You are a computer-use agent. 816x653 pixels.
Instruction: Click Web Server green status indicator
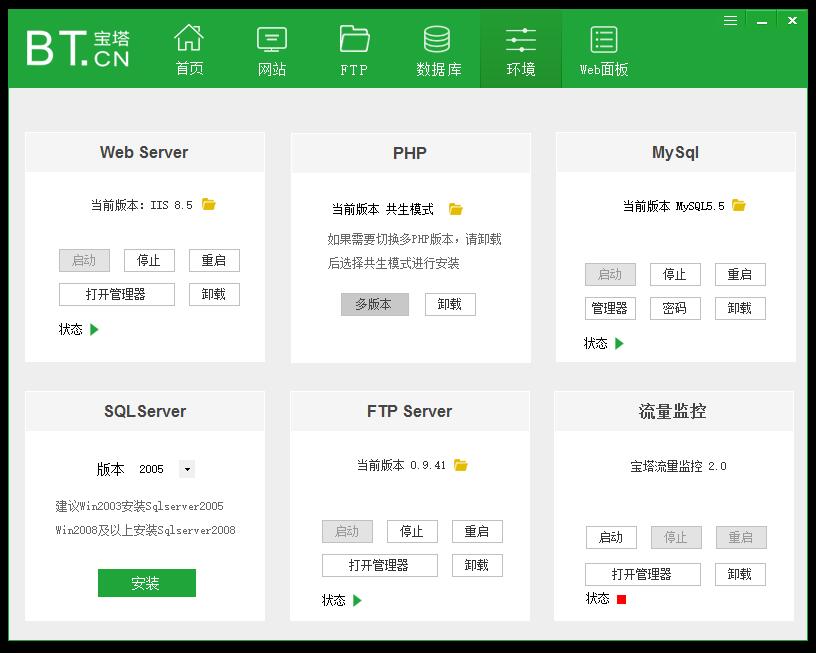click(94, 329)
